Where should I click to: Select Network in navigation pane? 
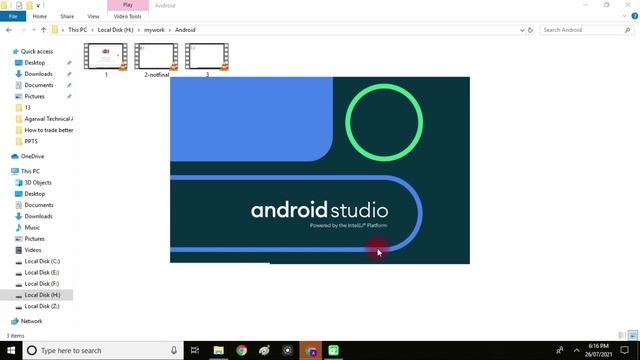point(31,321)
